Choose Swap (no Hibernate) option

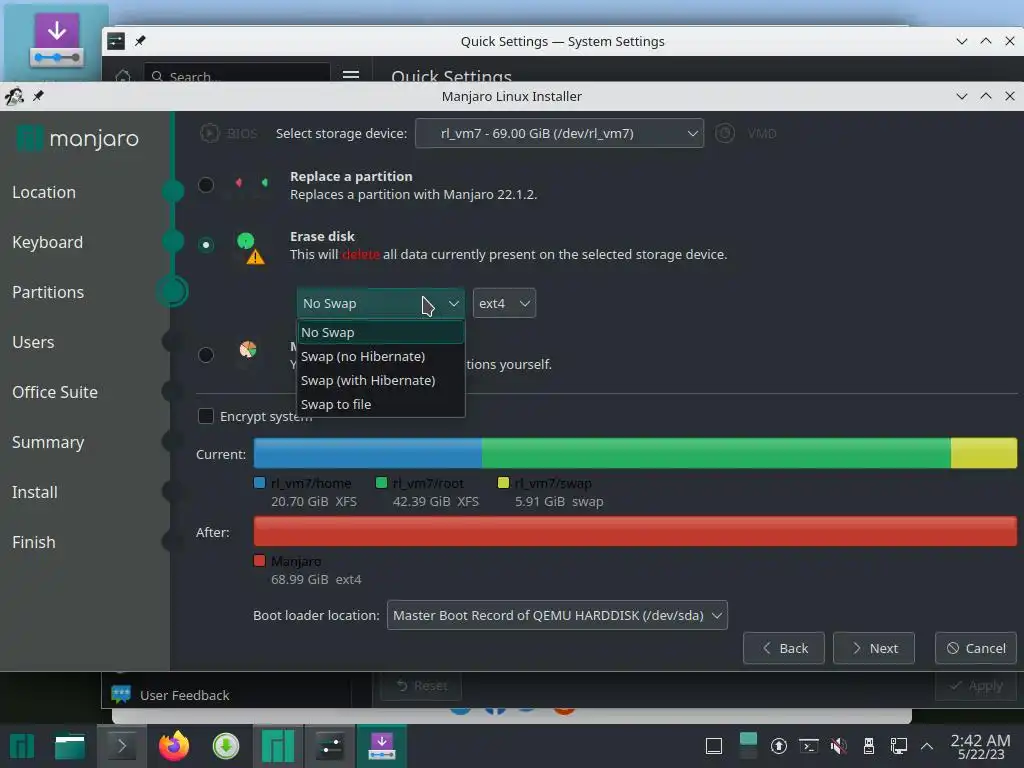pos(381,357)
